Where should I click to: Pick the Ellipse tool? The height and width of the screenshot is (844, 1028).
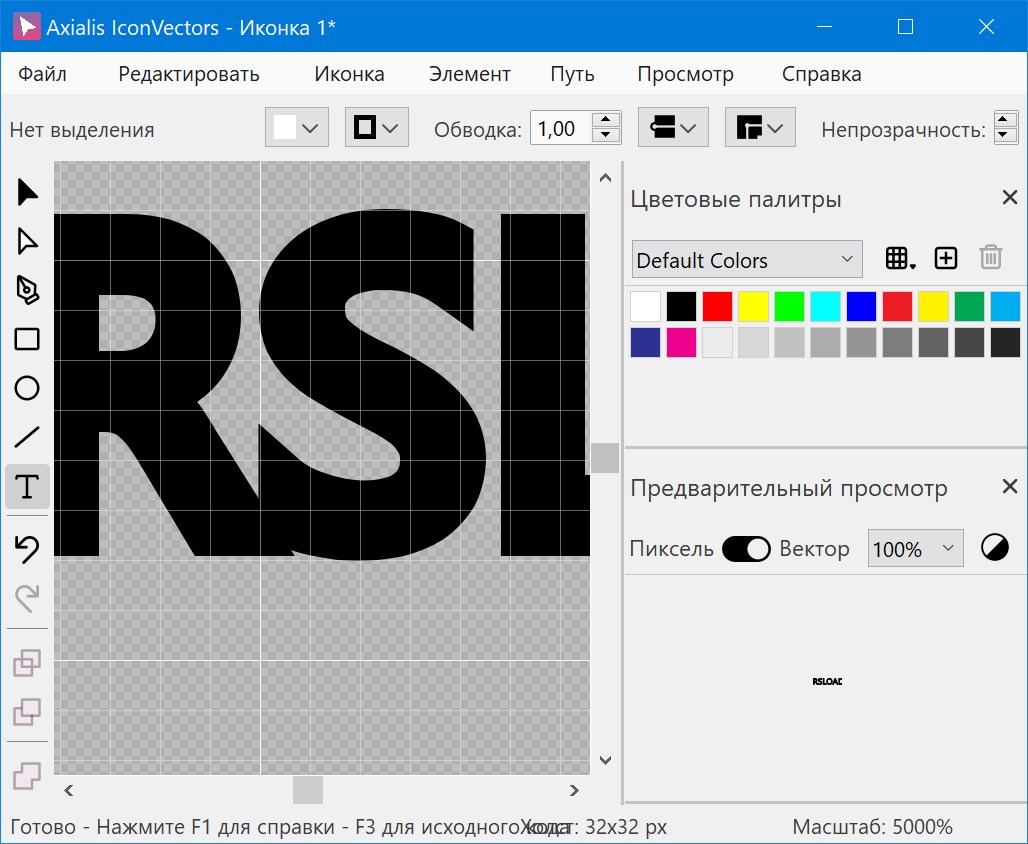27,388
